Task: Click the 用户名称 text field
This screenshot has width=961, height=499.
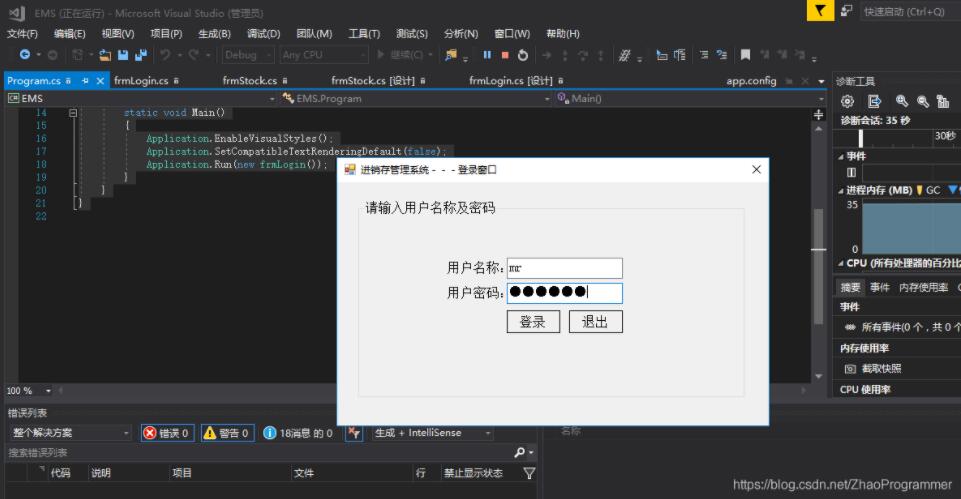Action: pyautogui.click(x=564, y=268)
